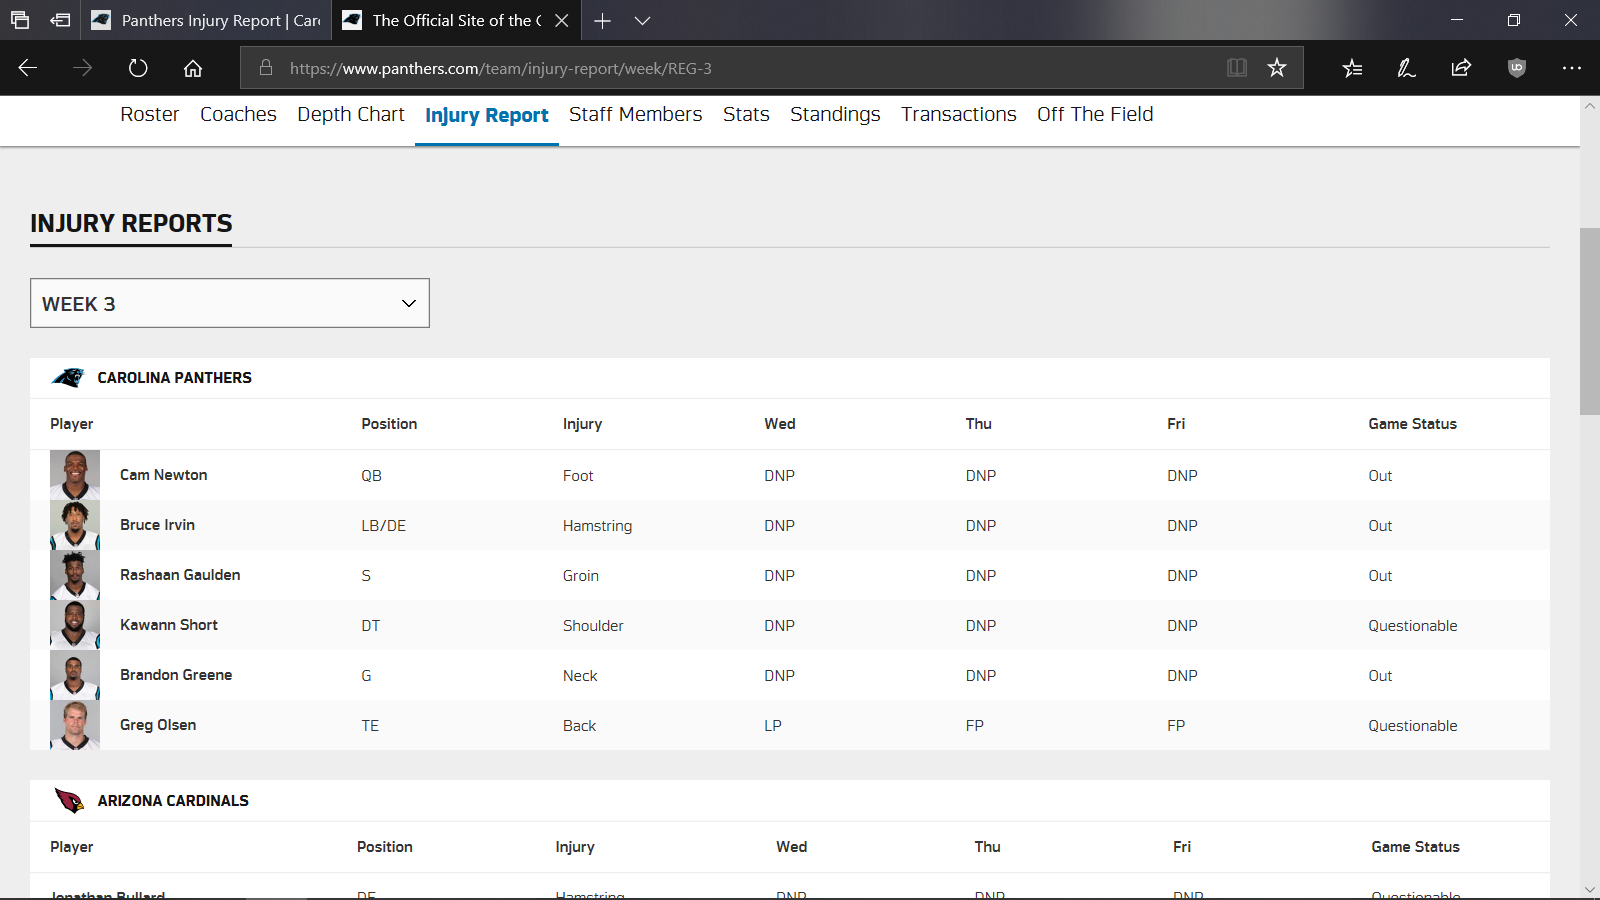Select Greg Olsen's LP Wednesday status
The height and width of the screenshot is (900, 1600).
pyautogui.click(x=773, y=726)
